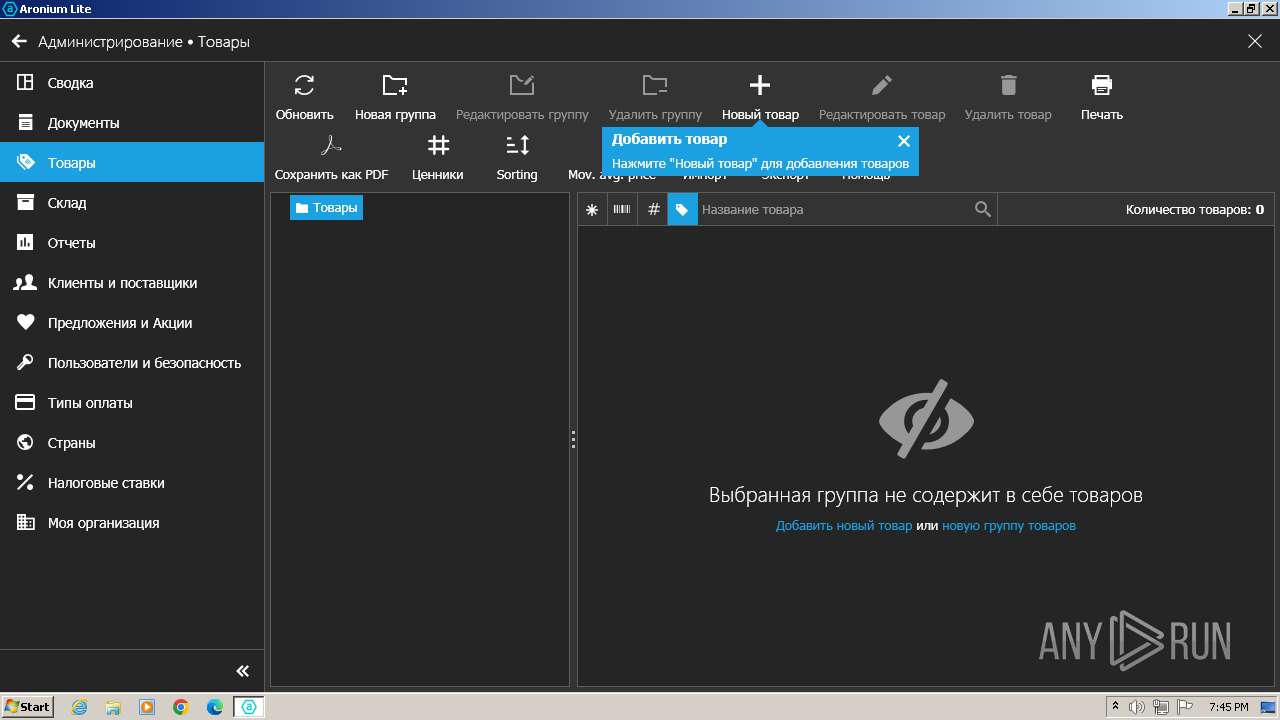1280x720 pixels.
Task: Collapse the sidebar with double chevron
Action: click(x=242, y=671)
